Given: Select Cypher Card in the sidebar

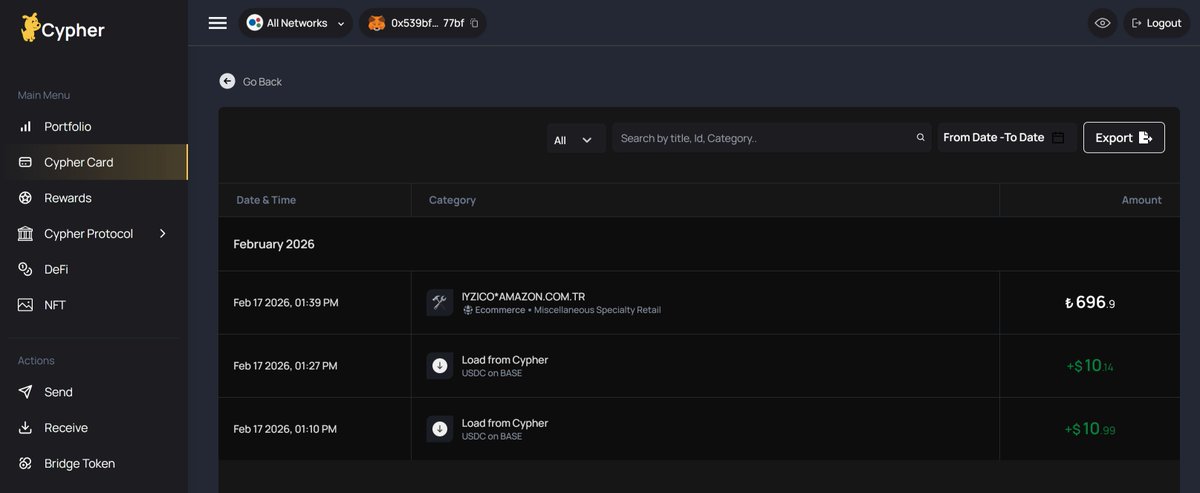Looking at the screenshot, I should (x=94, y=162).
